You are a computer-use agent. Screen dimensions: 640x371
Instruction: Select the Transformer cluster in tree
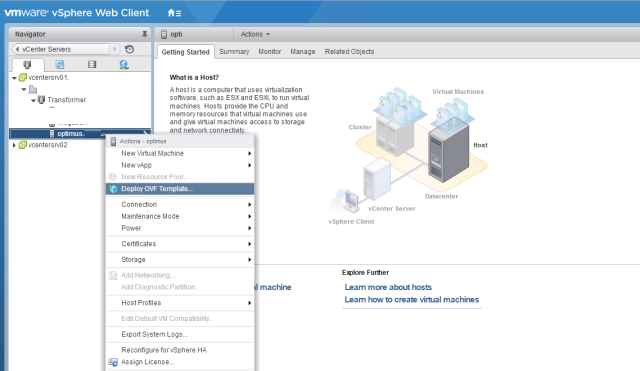pyautogui.click(x=67, y=100)
